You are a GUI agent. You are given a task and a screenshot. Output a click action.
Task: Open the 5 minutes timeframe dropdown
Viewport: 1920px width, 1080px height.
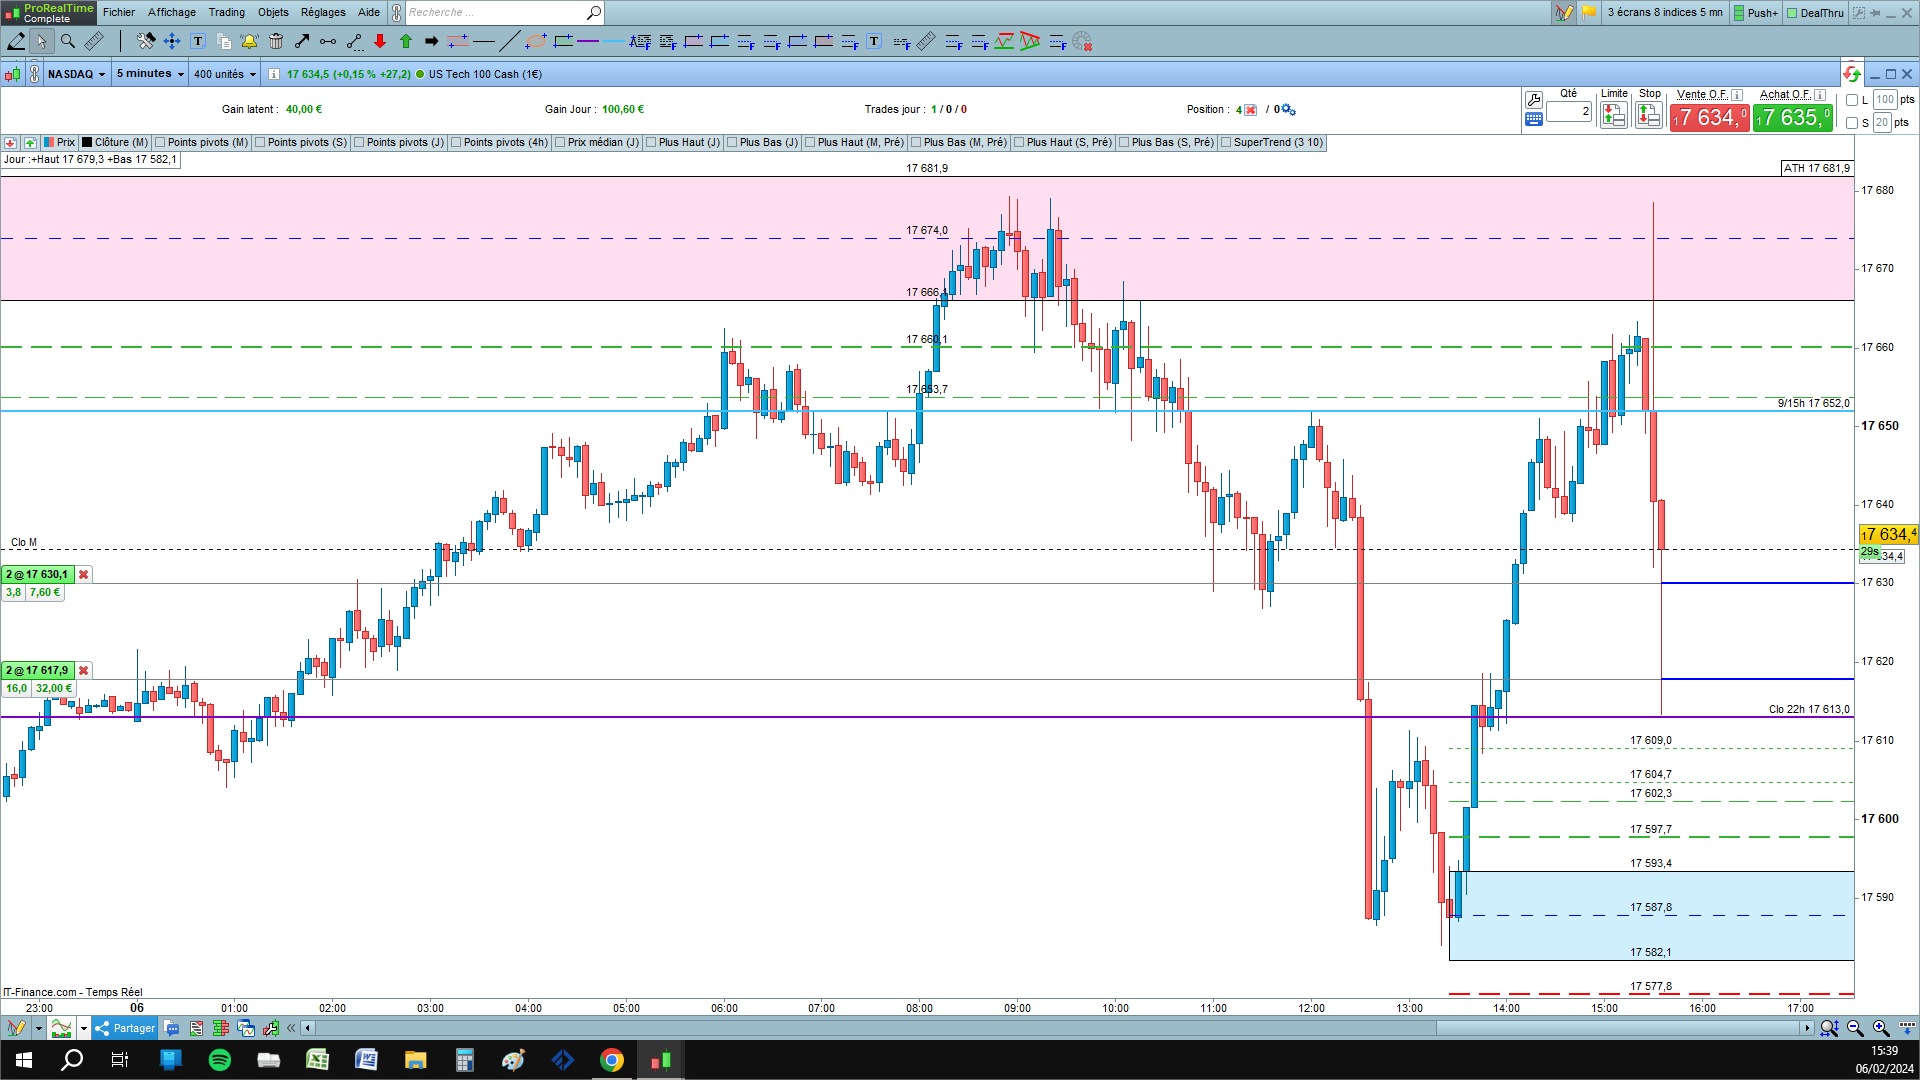pos(150,74)
